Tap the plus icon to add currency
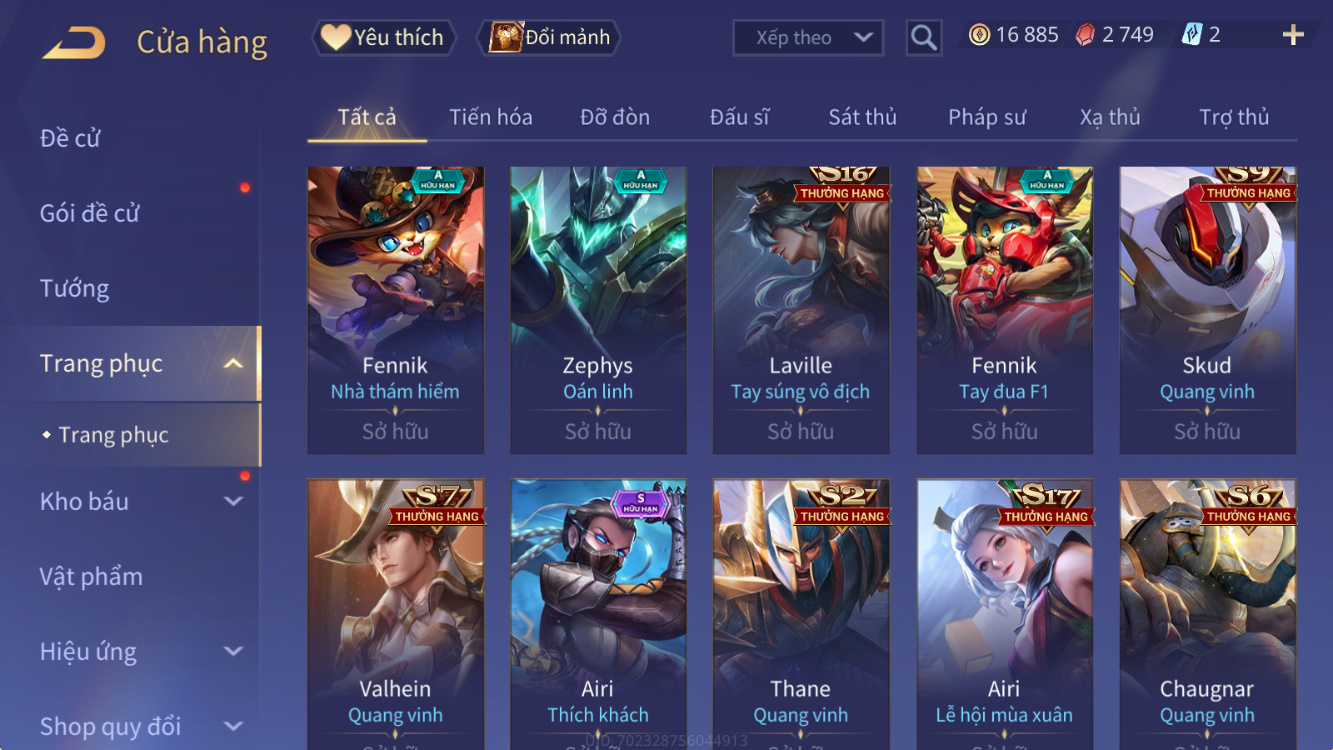This screenshot has width=1333, height=750. tap(1293, 35)
